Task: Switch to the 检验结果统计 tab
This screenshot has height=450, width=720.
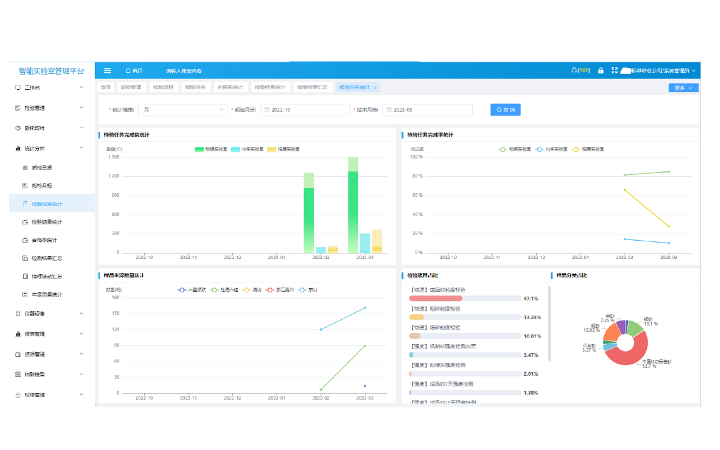Action: [270, 87]
